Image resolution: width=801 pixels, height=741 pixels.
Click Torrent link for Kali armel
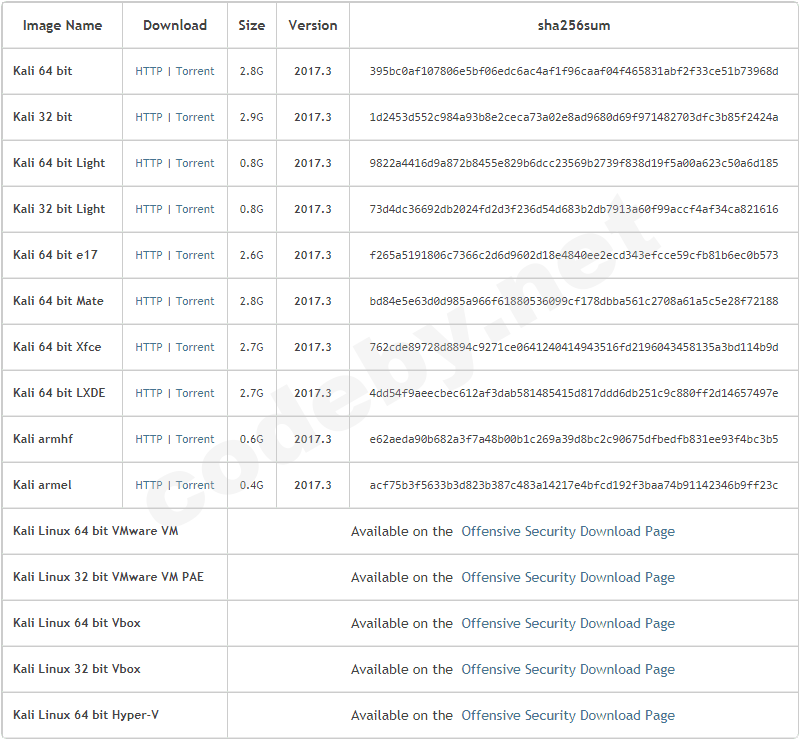[x=195, y=485]
